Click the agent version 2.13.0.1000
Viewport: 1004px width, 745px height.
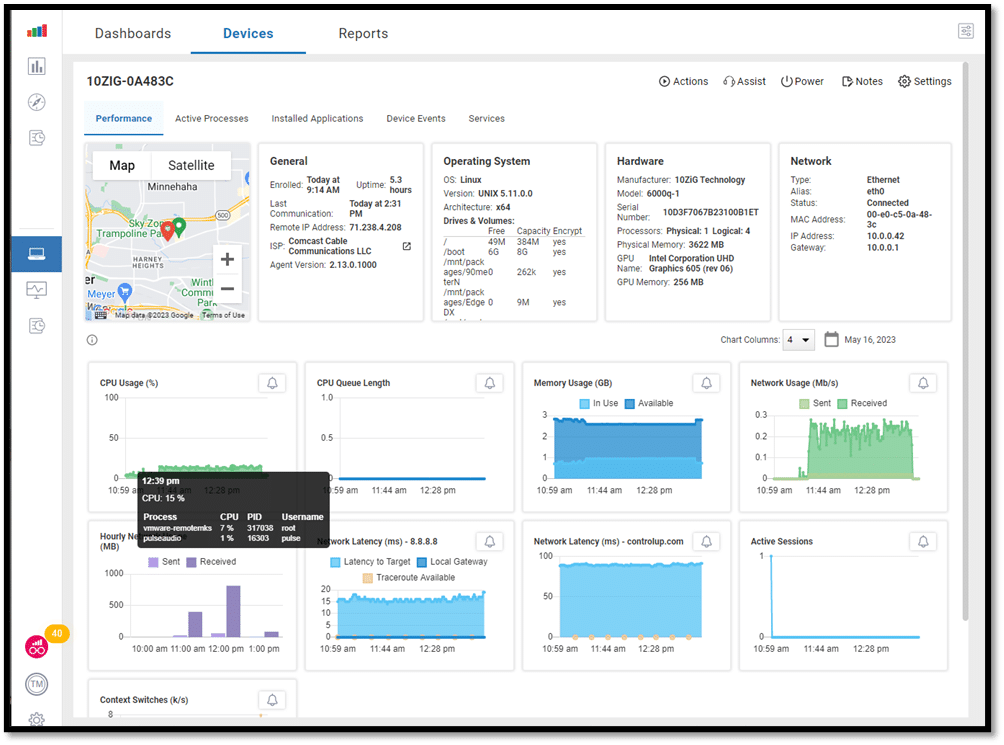pyautogui.click(x=353, y=265)
